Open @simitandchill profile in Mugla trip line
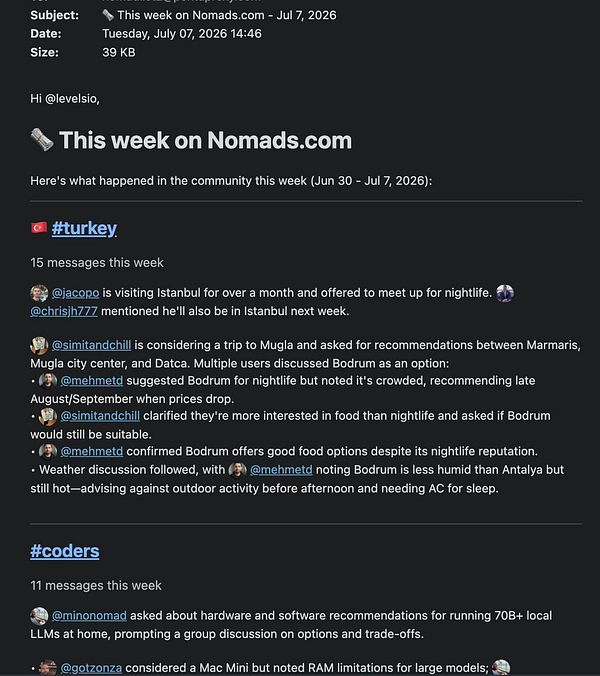Screen dimensions: 600x676 [x=91, y=345]
